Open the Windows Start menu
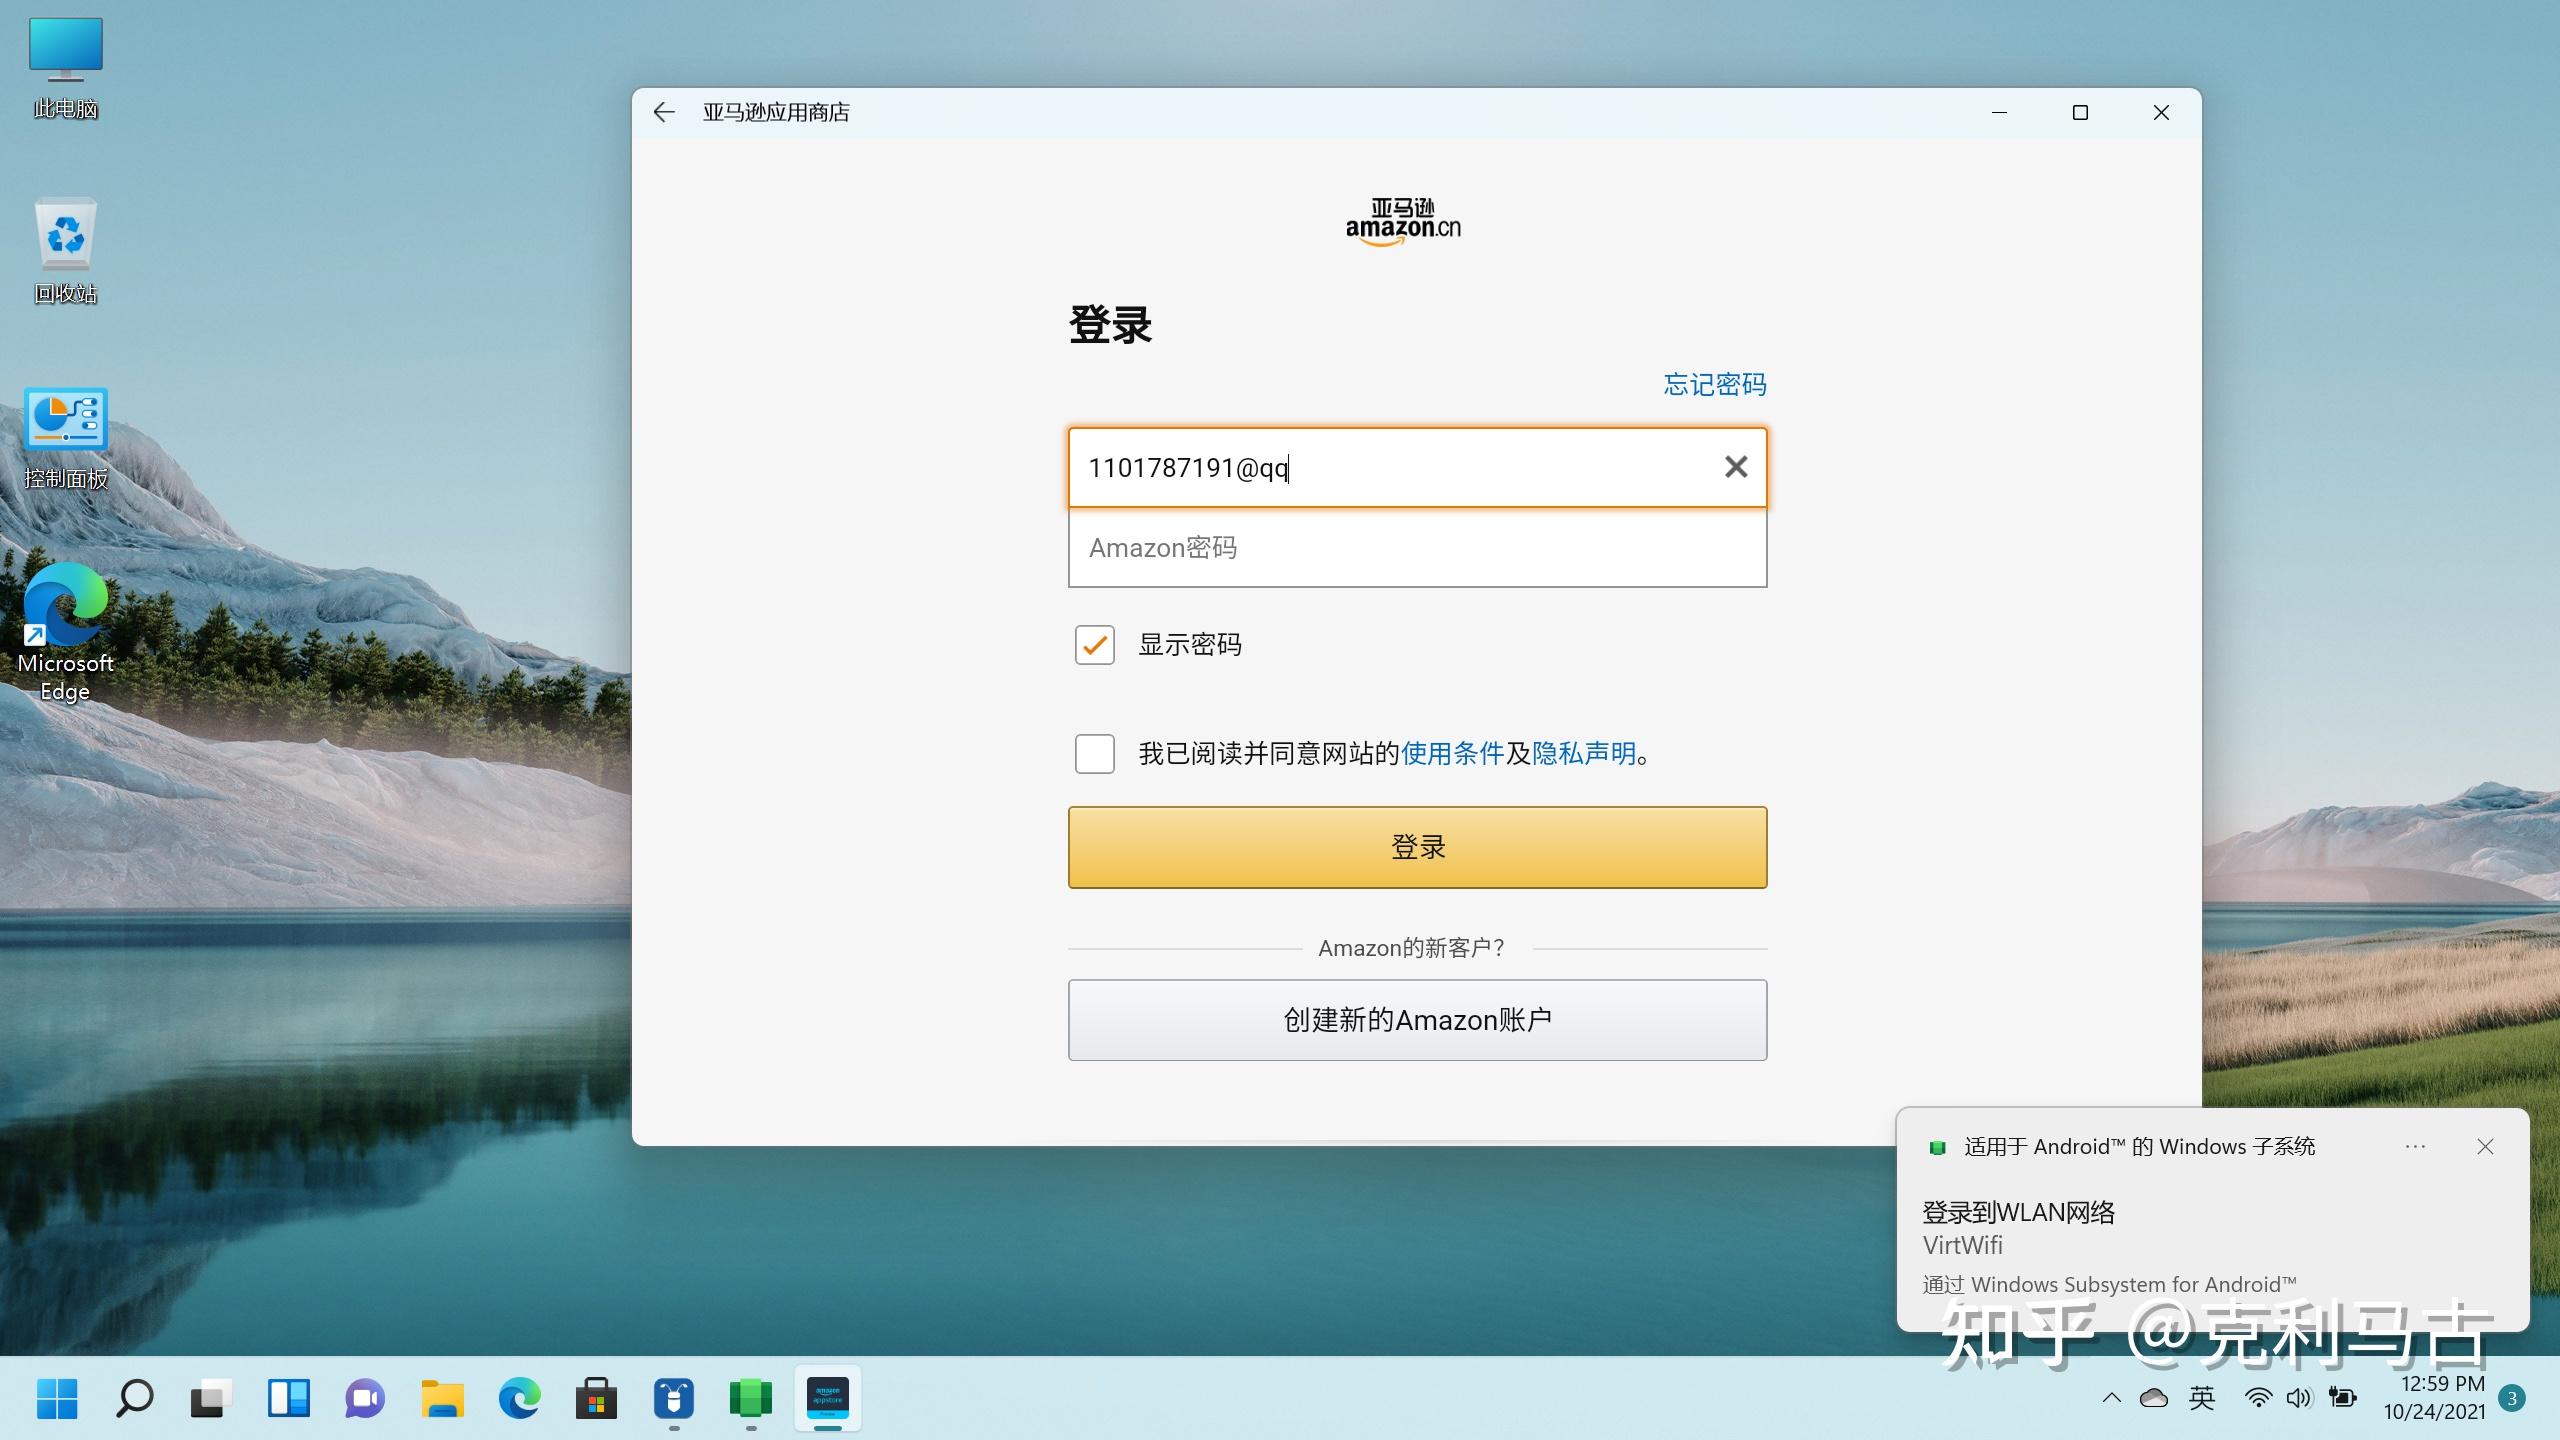Image resolution: width=2560 pixels, height=1440 pixels. (x=57, y=1398)
